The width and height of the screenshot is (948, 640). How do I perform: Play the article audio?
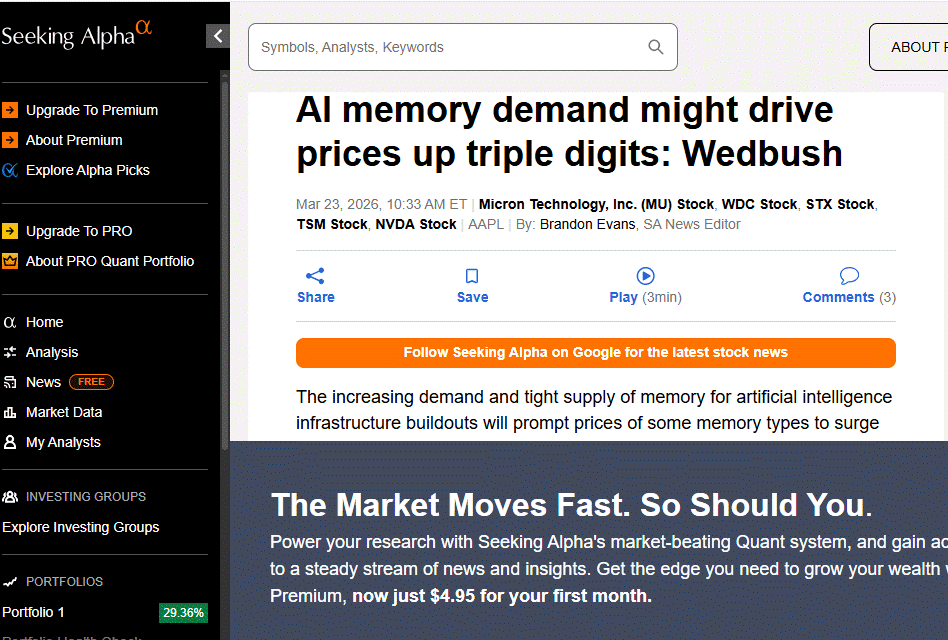coord(645,276)
